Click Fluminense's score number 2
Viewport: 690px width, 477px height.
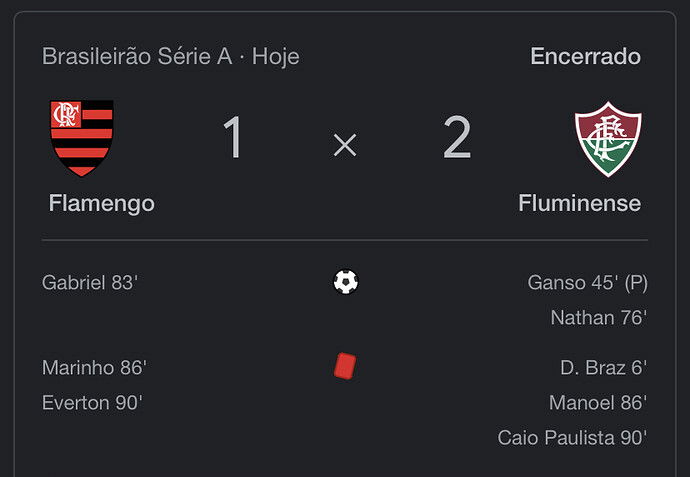pyautogui.click(x=457, y=137)
